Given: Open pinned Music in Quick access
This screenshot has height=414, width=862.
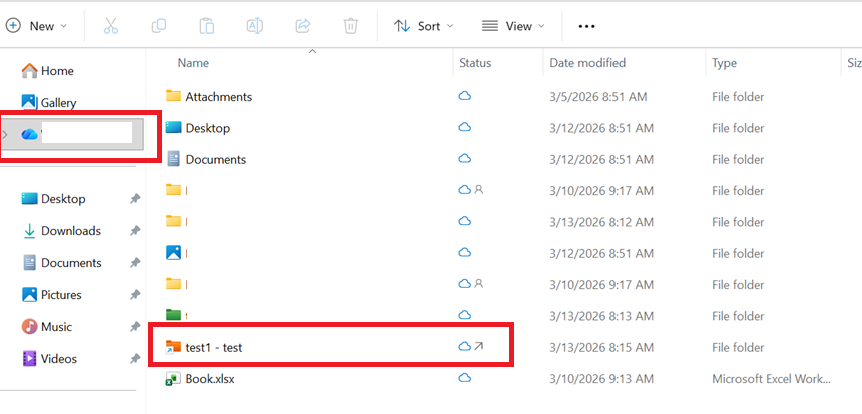Looking at the screenshot, I should (x=47, y=327).
